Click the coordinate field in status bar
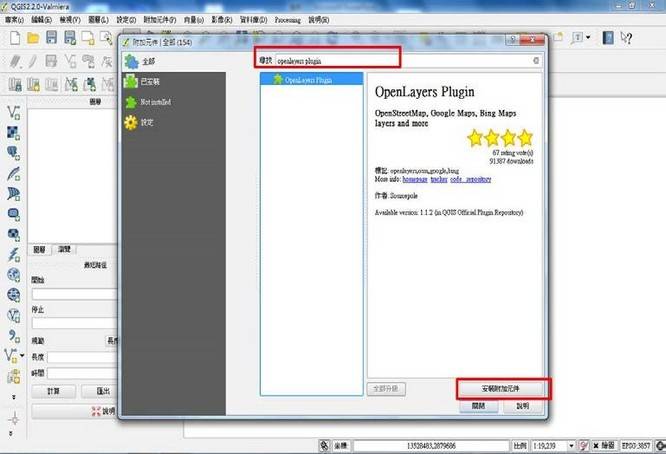 (x=431, y=446)
